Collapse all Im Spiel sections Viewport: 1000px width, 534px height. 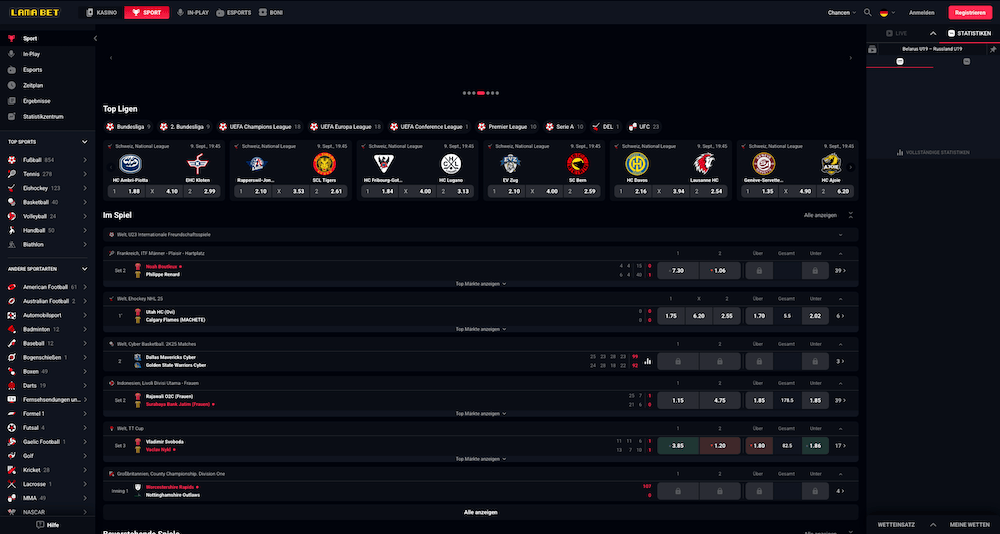851,215
